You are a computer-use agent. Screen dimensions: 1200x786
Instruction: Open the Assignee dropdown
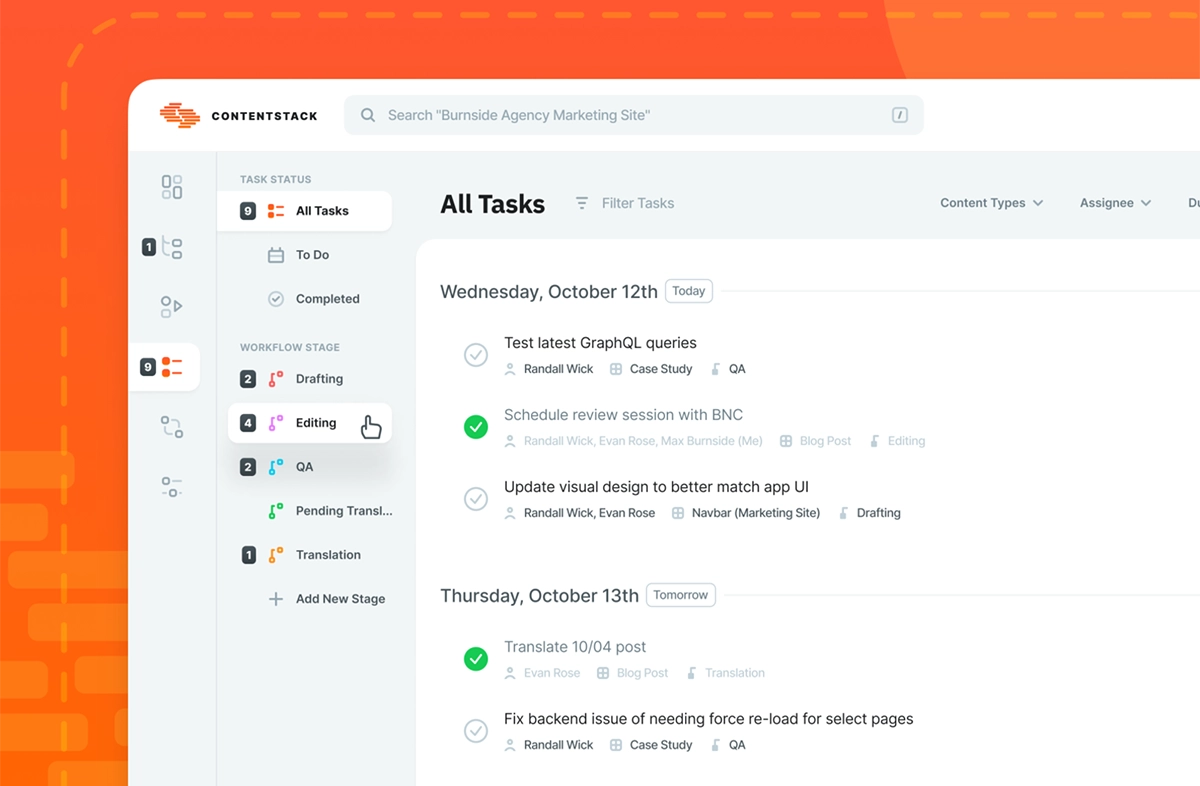1115,203
